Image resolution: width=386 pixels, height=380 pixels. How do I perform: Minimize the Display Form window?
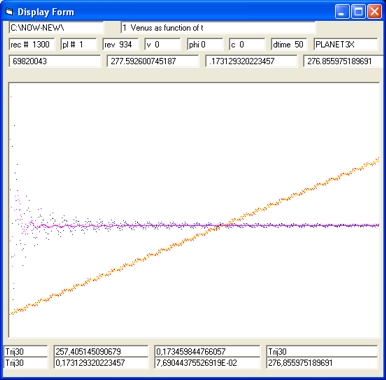click(x=342, y=12)
